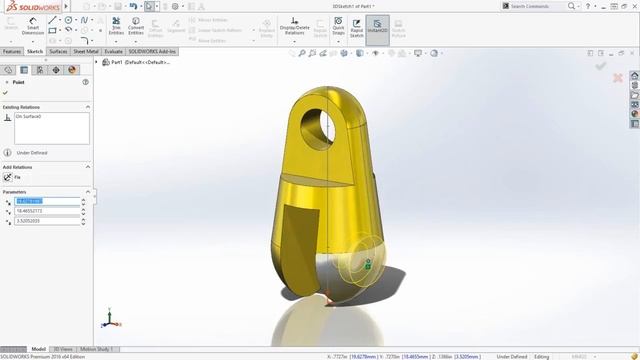Select the Smart Dimension tool

[x=33, y=26]
